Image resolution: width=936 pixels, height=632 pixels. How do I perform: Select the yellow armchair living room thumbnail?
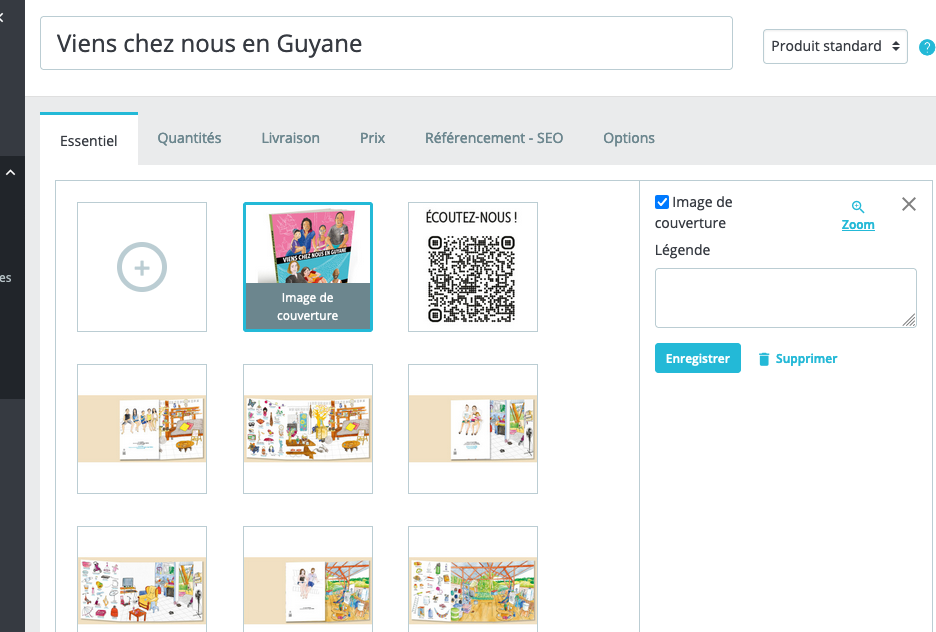(142, 579)
